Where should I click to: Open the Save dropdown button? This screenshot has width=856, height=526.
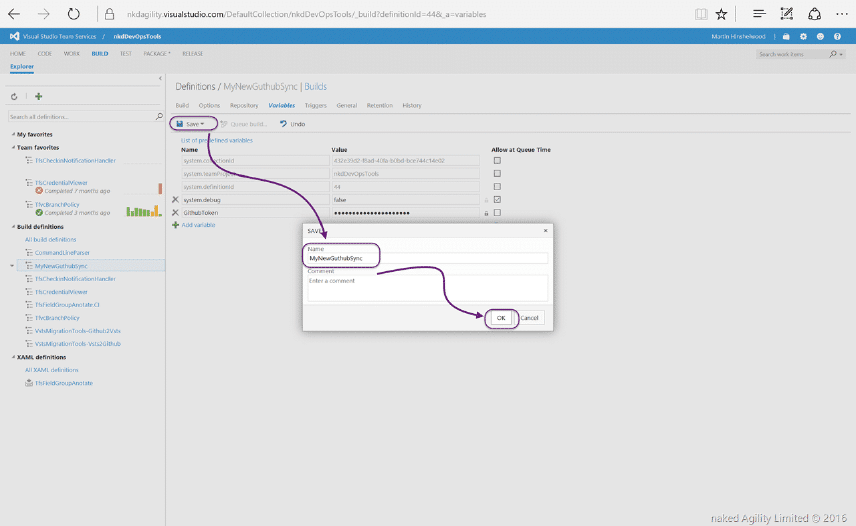pyautogui.click(x=191, y=124)
